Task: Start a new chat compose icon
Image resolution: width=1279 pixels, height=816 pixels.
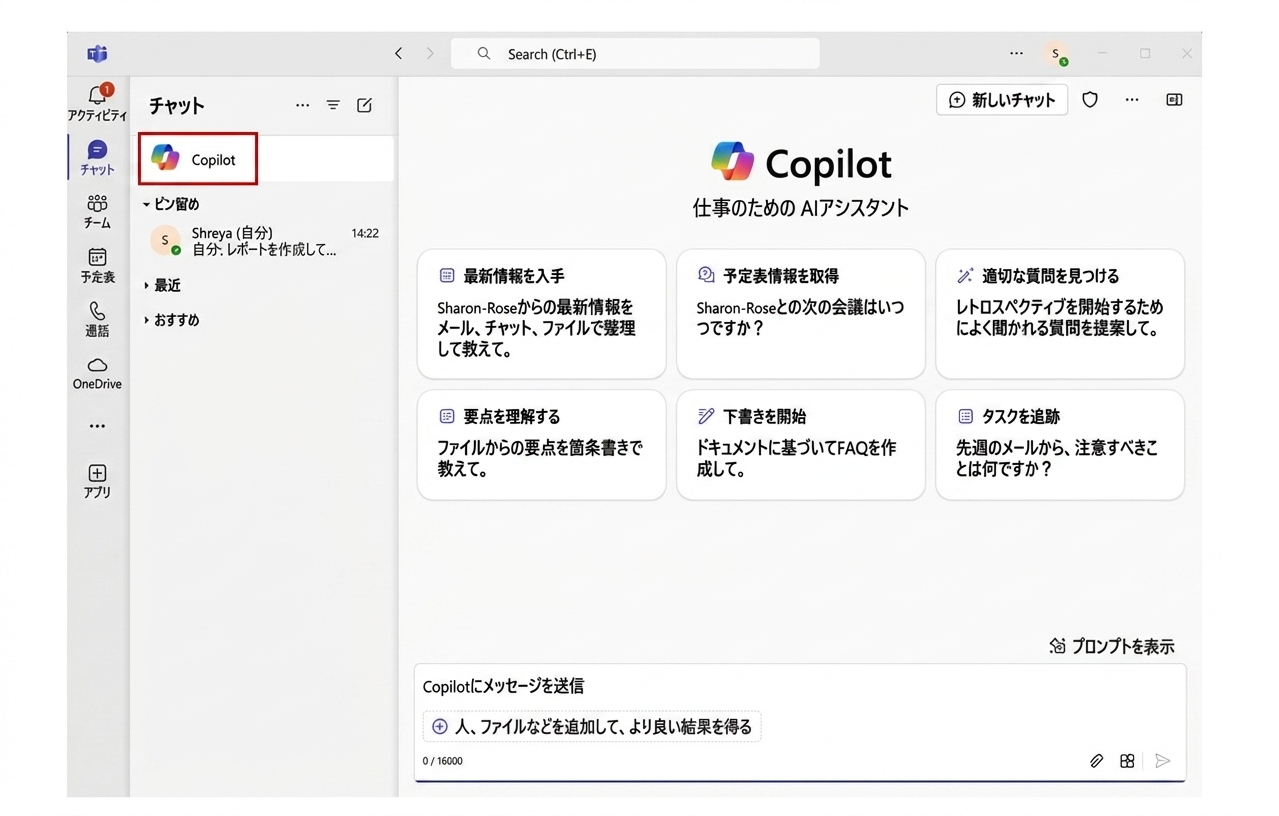Action: (364, 105)
